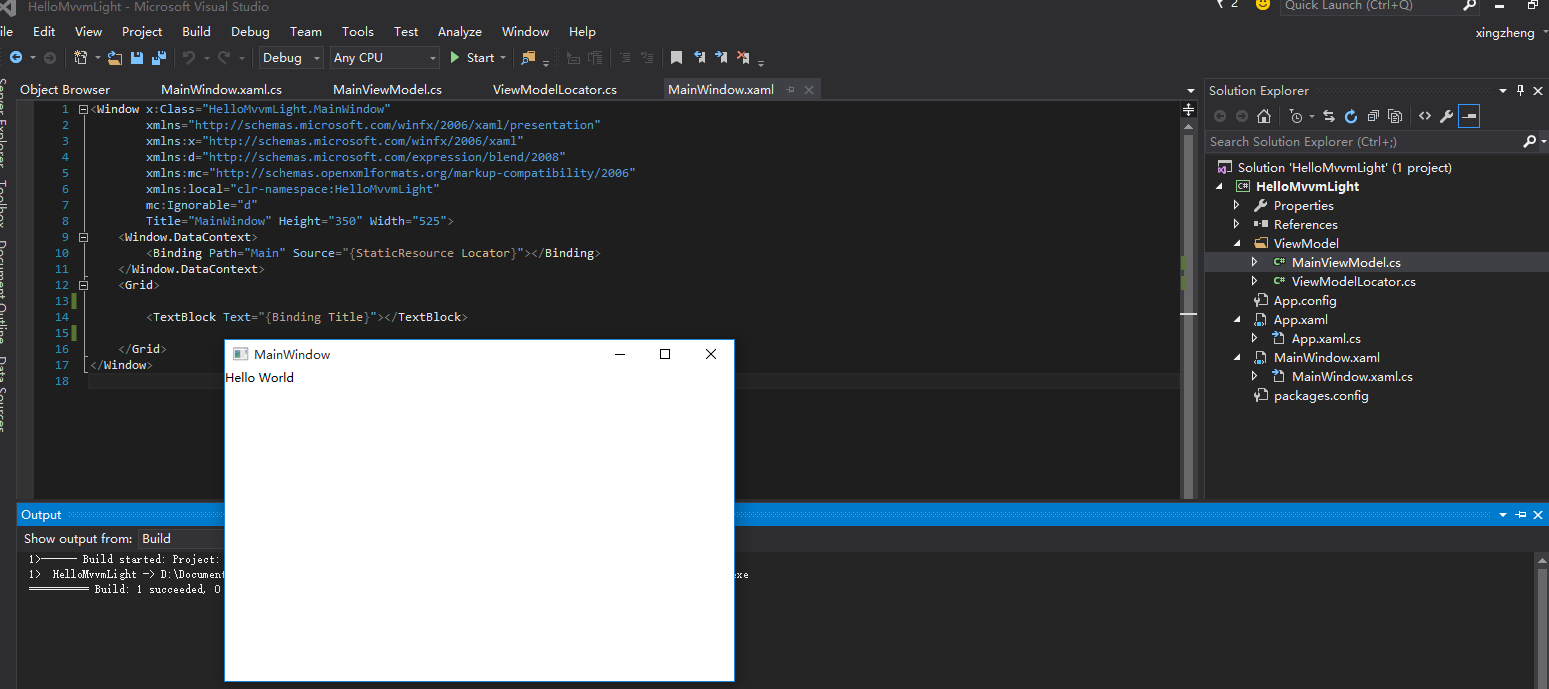The height and width of the screenshot is (689, 1549).
Task: Open the Project menu
Action: coord(142,31)
